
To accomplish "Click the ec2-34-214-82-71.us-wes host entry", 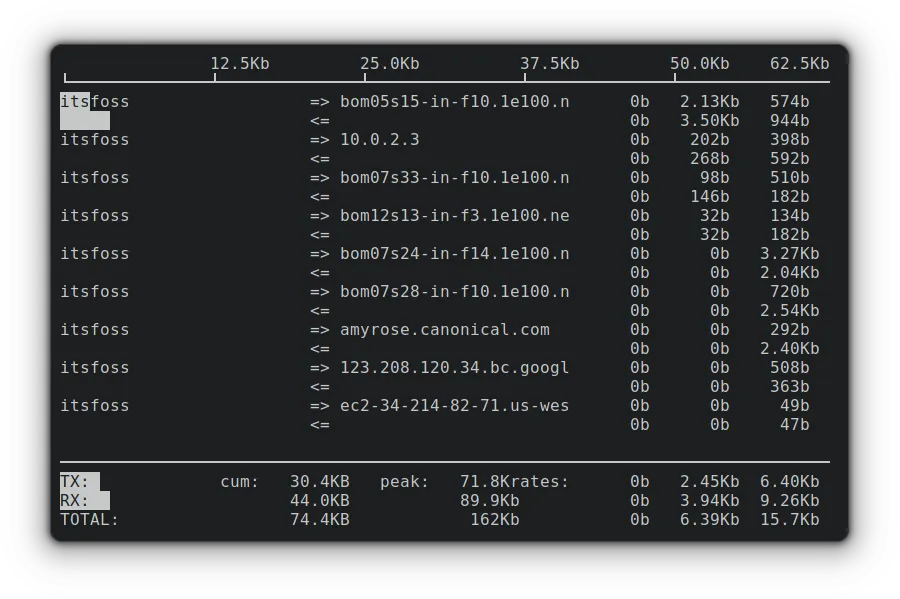I will tap(456, 405).
